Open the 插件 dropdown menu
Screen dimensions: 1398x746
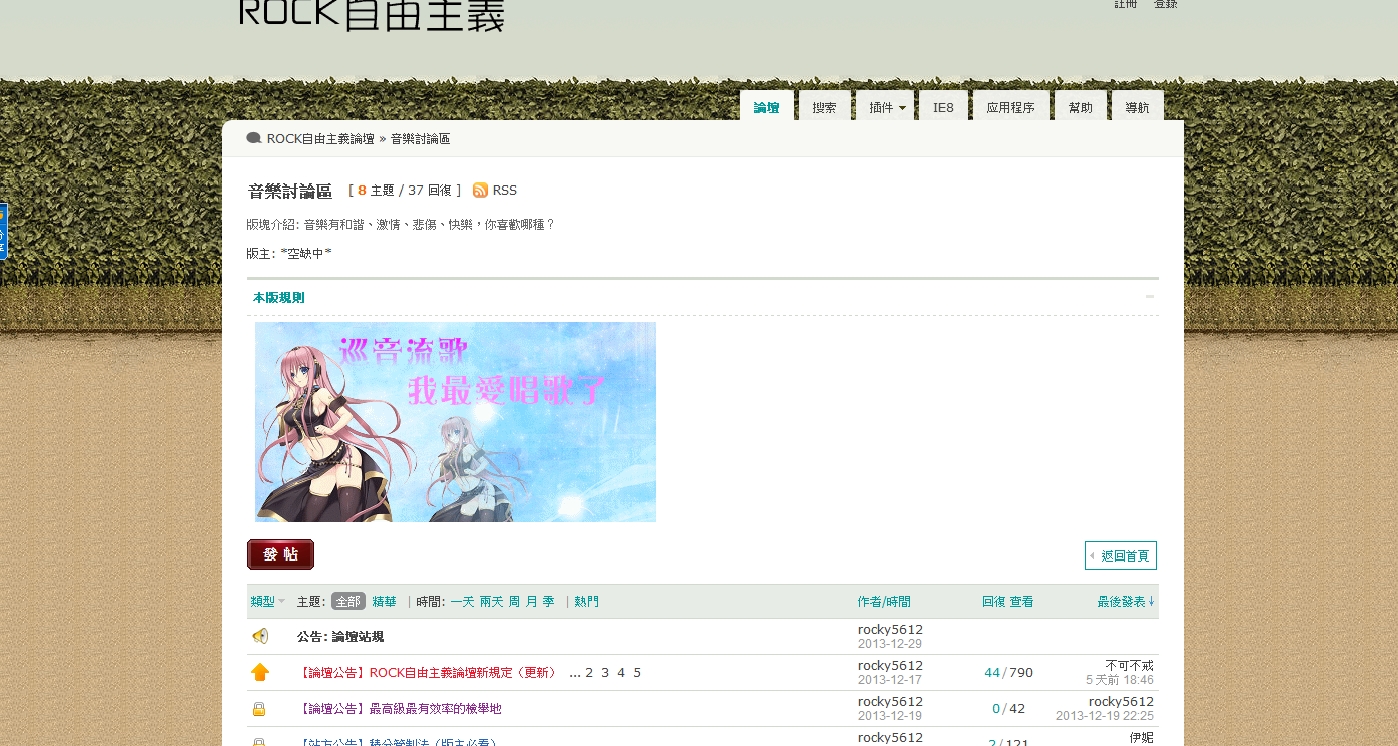coord(885,107)
